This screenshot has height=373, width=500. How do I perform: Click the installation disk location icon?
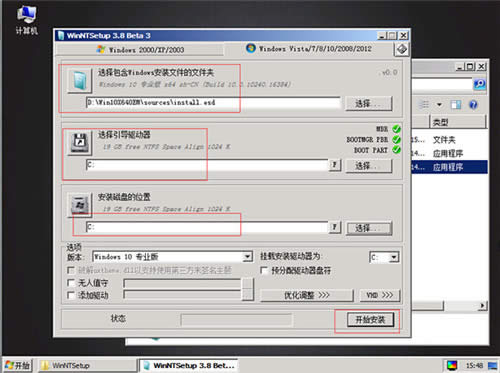point(80,205)
